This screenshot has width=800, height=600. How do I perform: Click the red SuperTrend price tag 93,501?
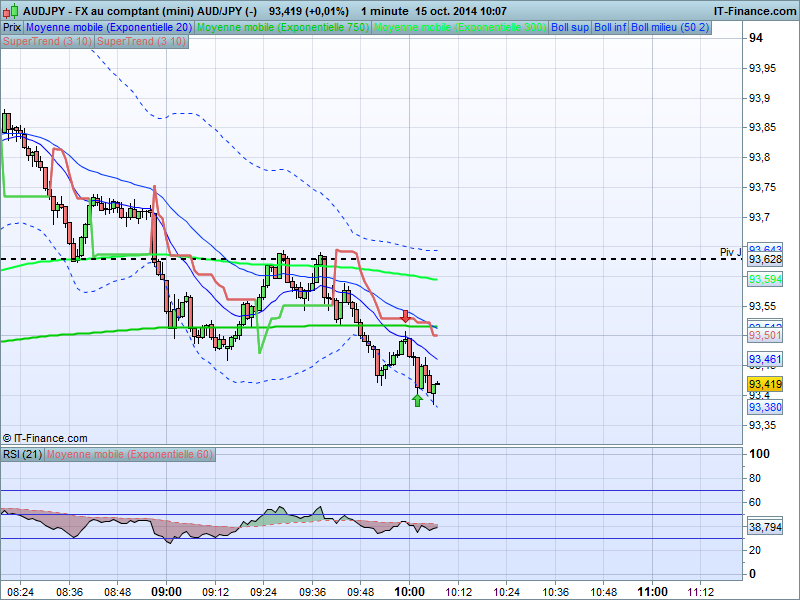click(765, 335)
